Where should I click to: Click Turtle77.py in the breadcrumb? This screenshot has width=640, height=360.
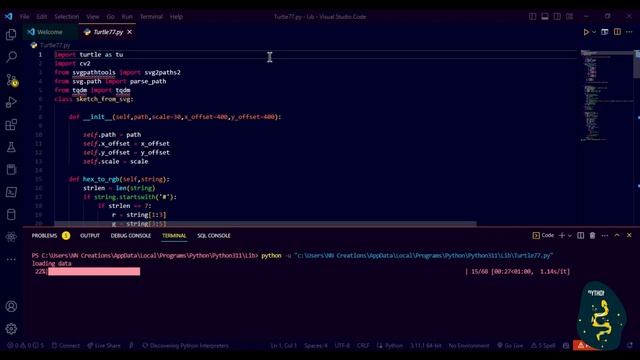tap(55, 45)
